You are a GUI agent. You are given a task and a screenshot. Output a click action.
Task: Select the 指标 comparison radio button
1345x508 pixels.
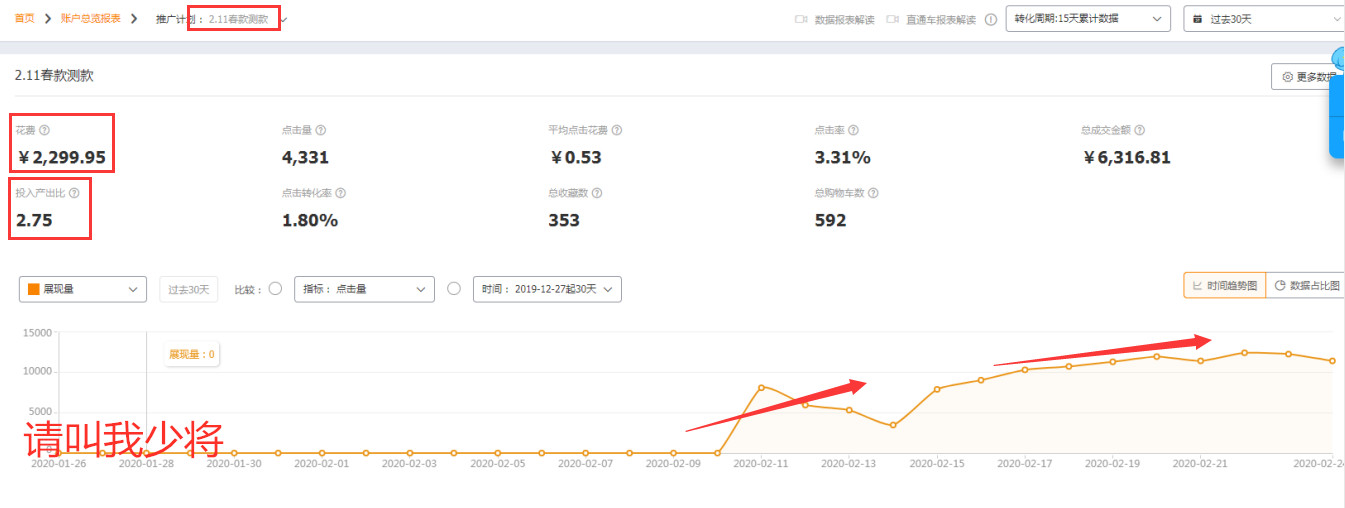pyautogui.click(x=276, y=289)
